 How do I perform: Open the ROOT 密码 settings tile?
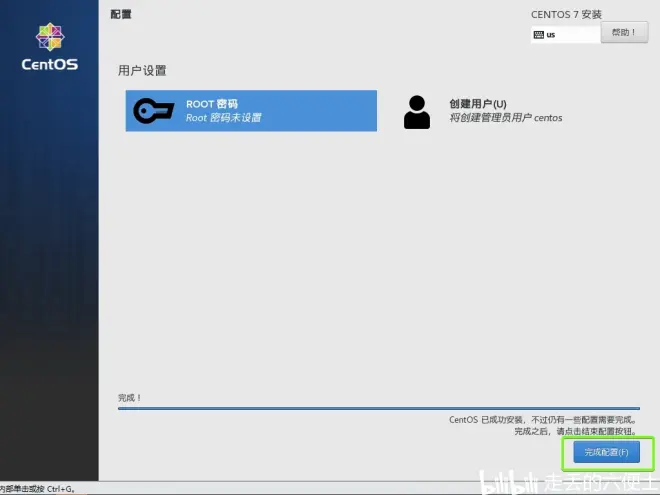251,111
